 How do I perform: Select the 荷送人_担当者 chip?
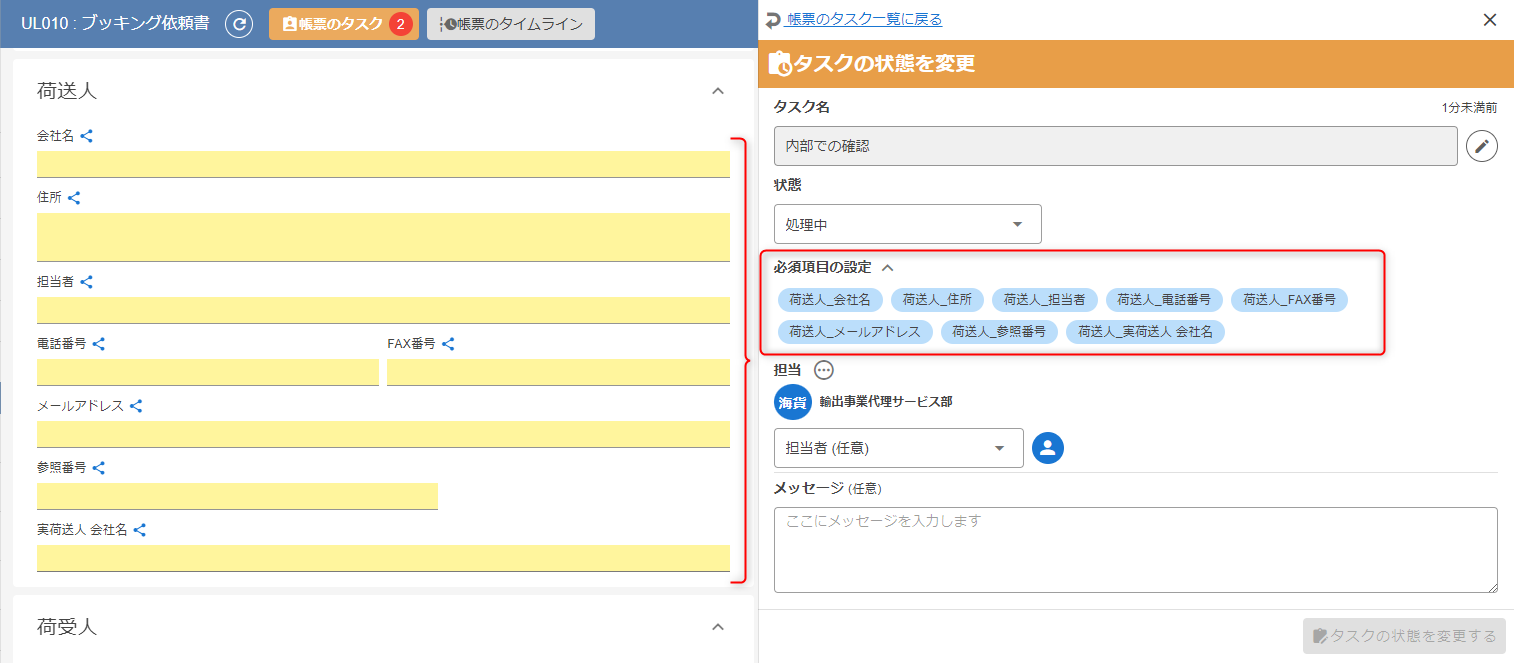click(x=1044, y=300)
